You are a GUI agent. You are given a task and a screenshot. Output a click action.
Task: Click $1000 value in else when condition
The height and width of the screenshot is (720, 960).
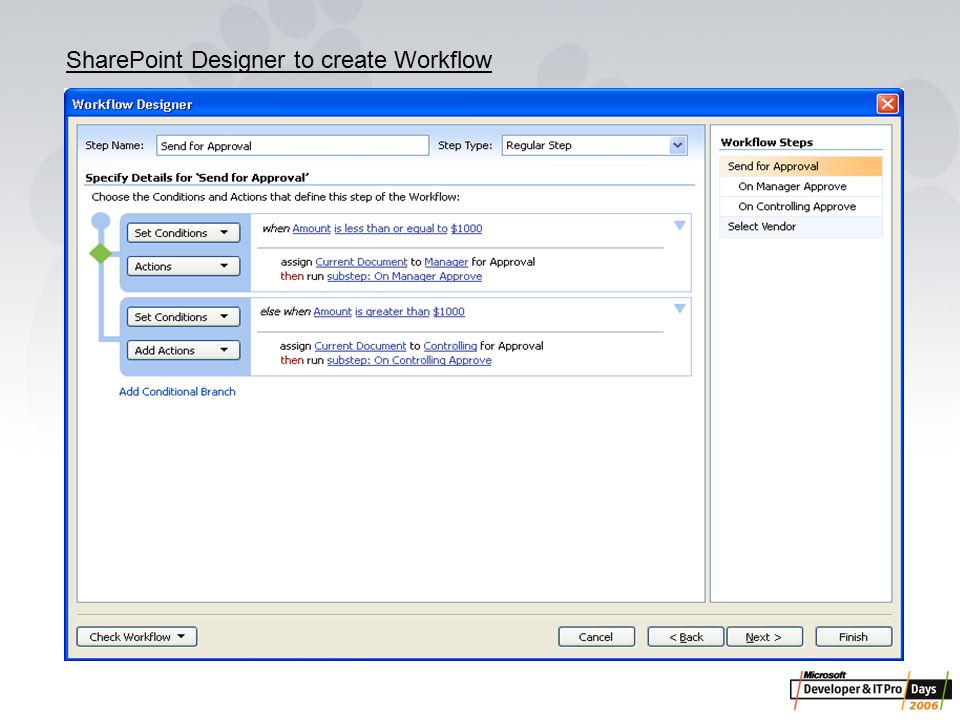pyautogui.click(x=449, y=312)
